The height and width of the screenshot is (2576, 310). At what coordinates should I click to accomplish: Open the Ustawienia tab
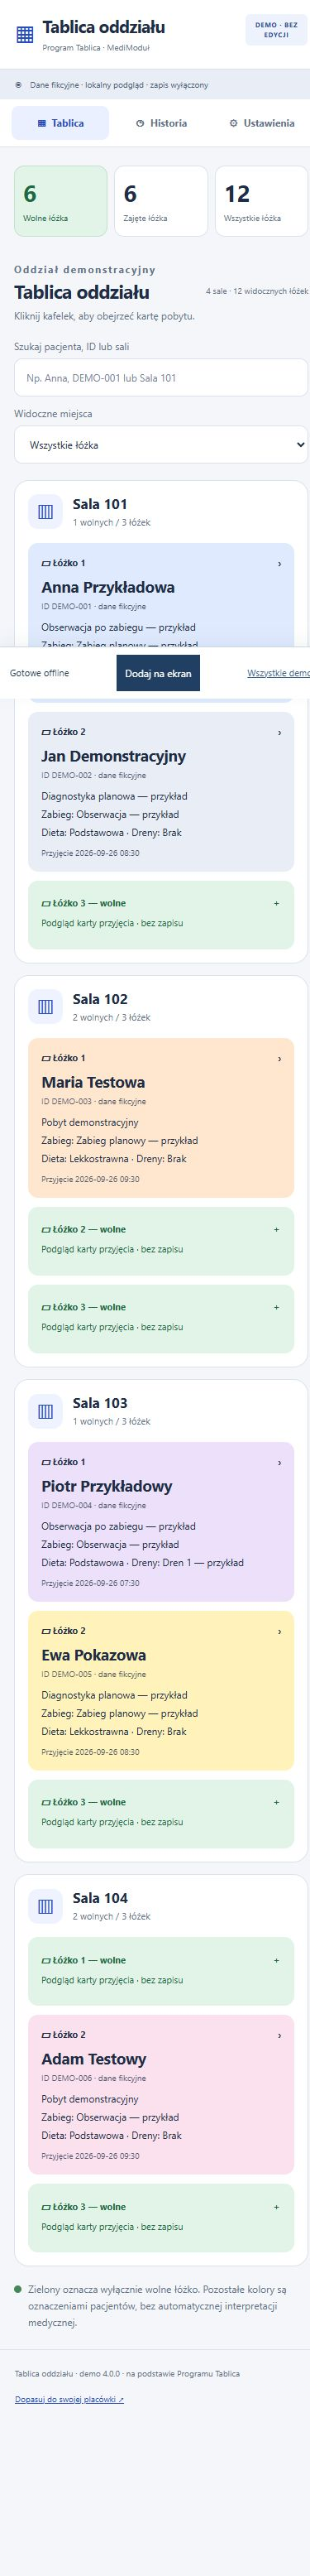point(261,123)
